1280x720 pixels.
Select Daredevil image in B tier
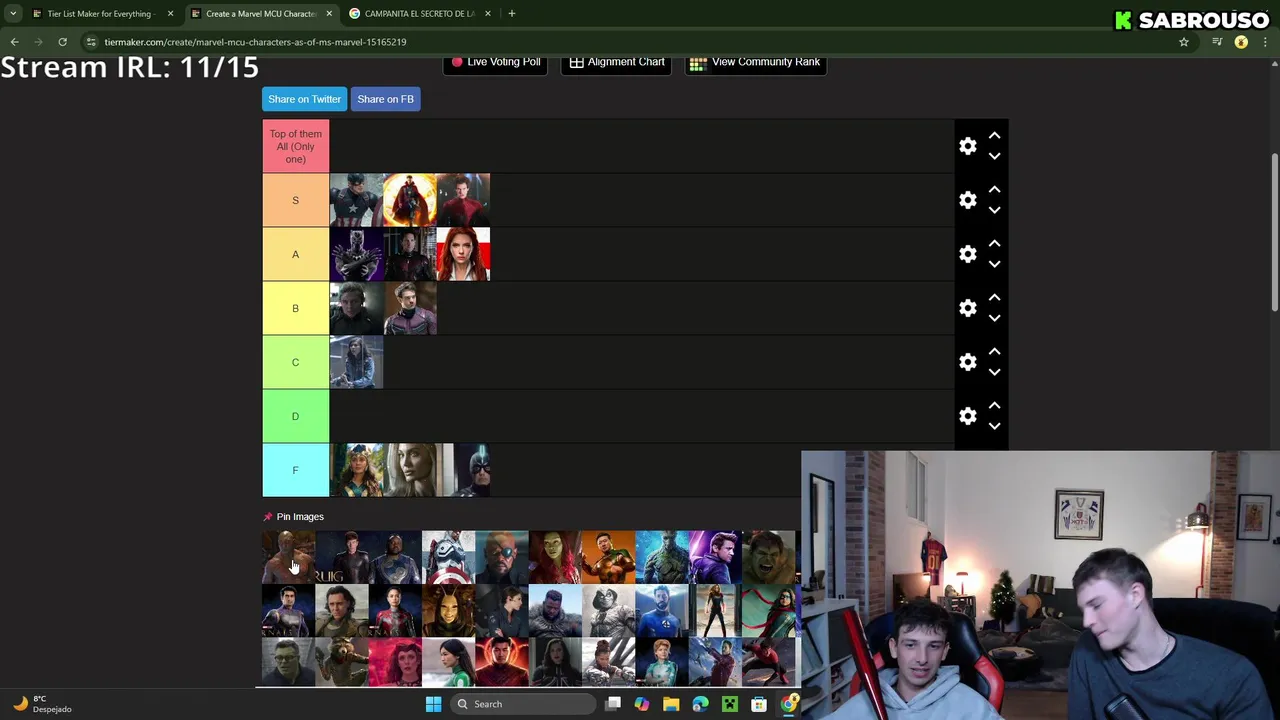(409, 308)
